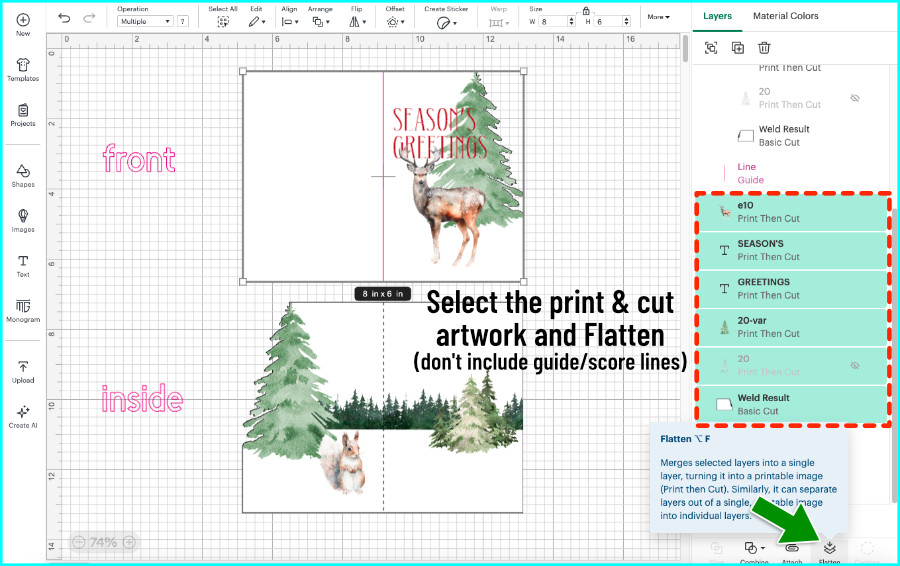Viewport: 900px width, 566px height.
Task: Zoom in with plus button
Action: tap(130, 542)
